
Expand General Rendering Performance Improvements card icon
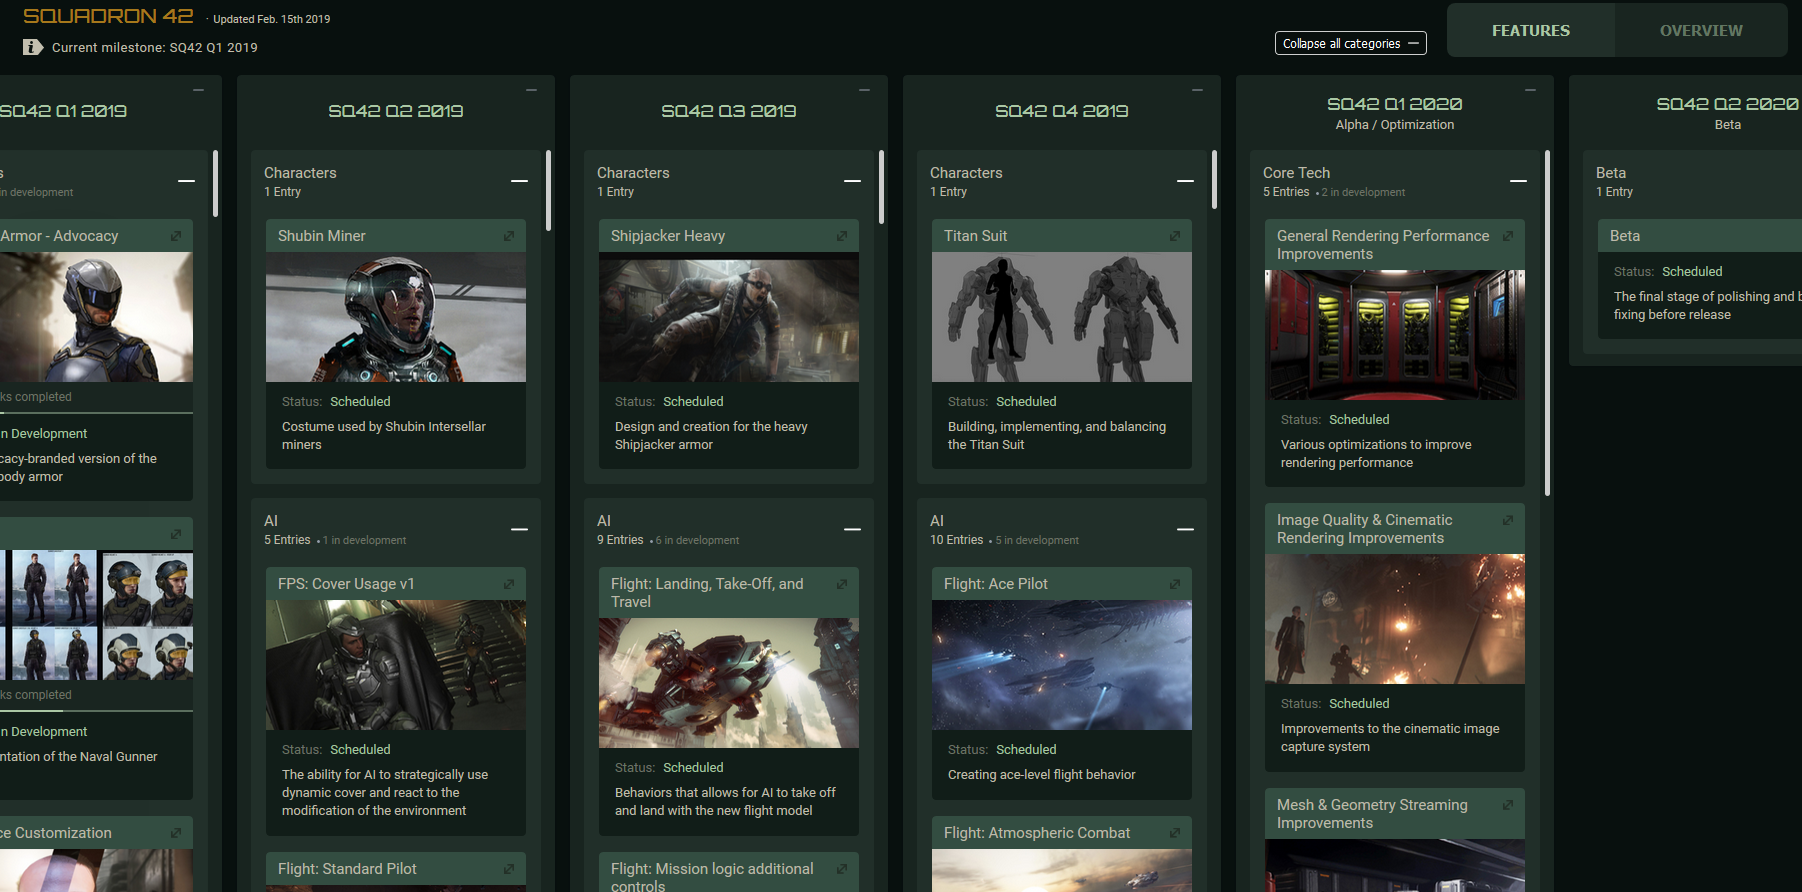(x=1508, y=236)
